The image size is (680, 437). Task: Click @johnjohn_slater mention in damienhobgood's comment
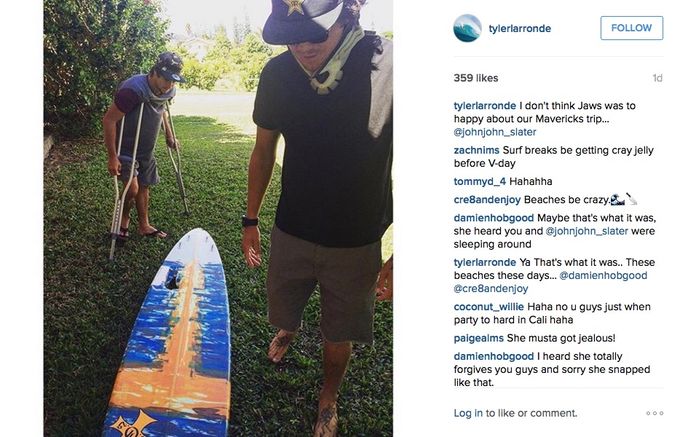click(x=586, y=231)
